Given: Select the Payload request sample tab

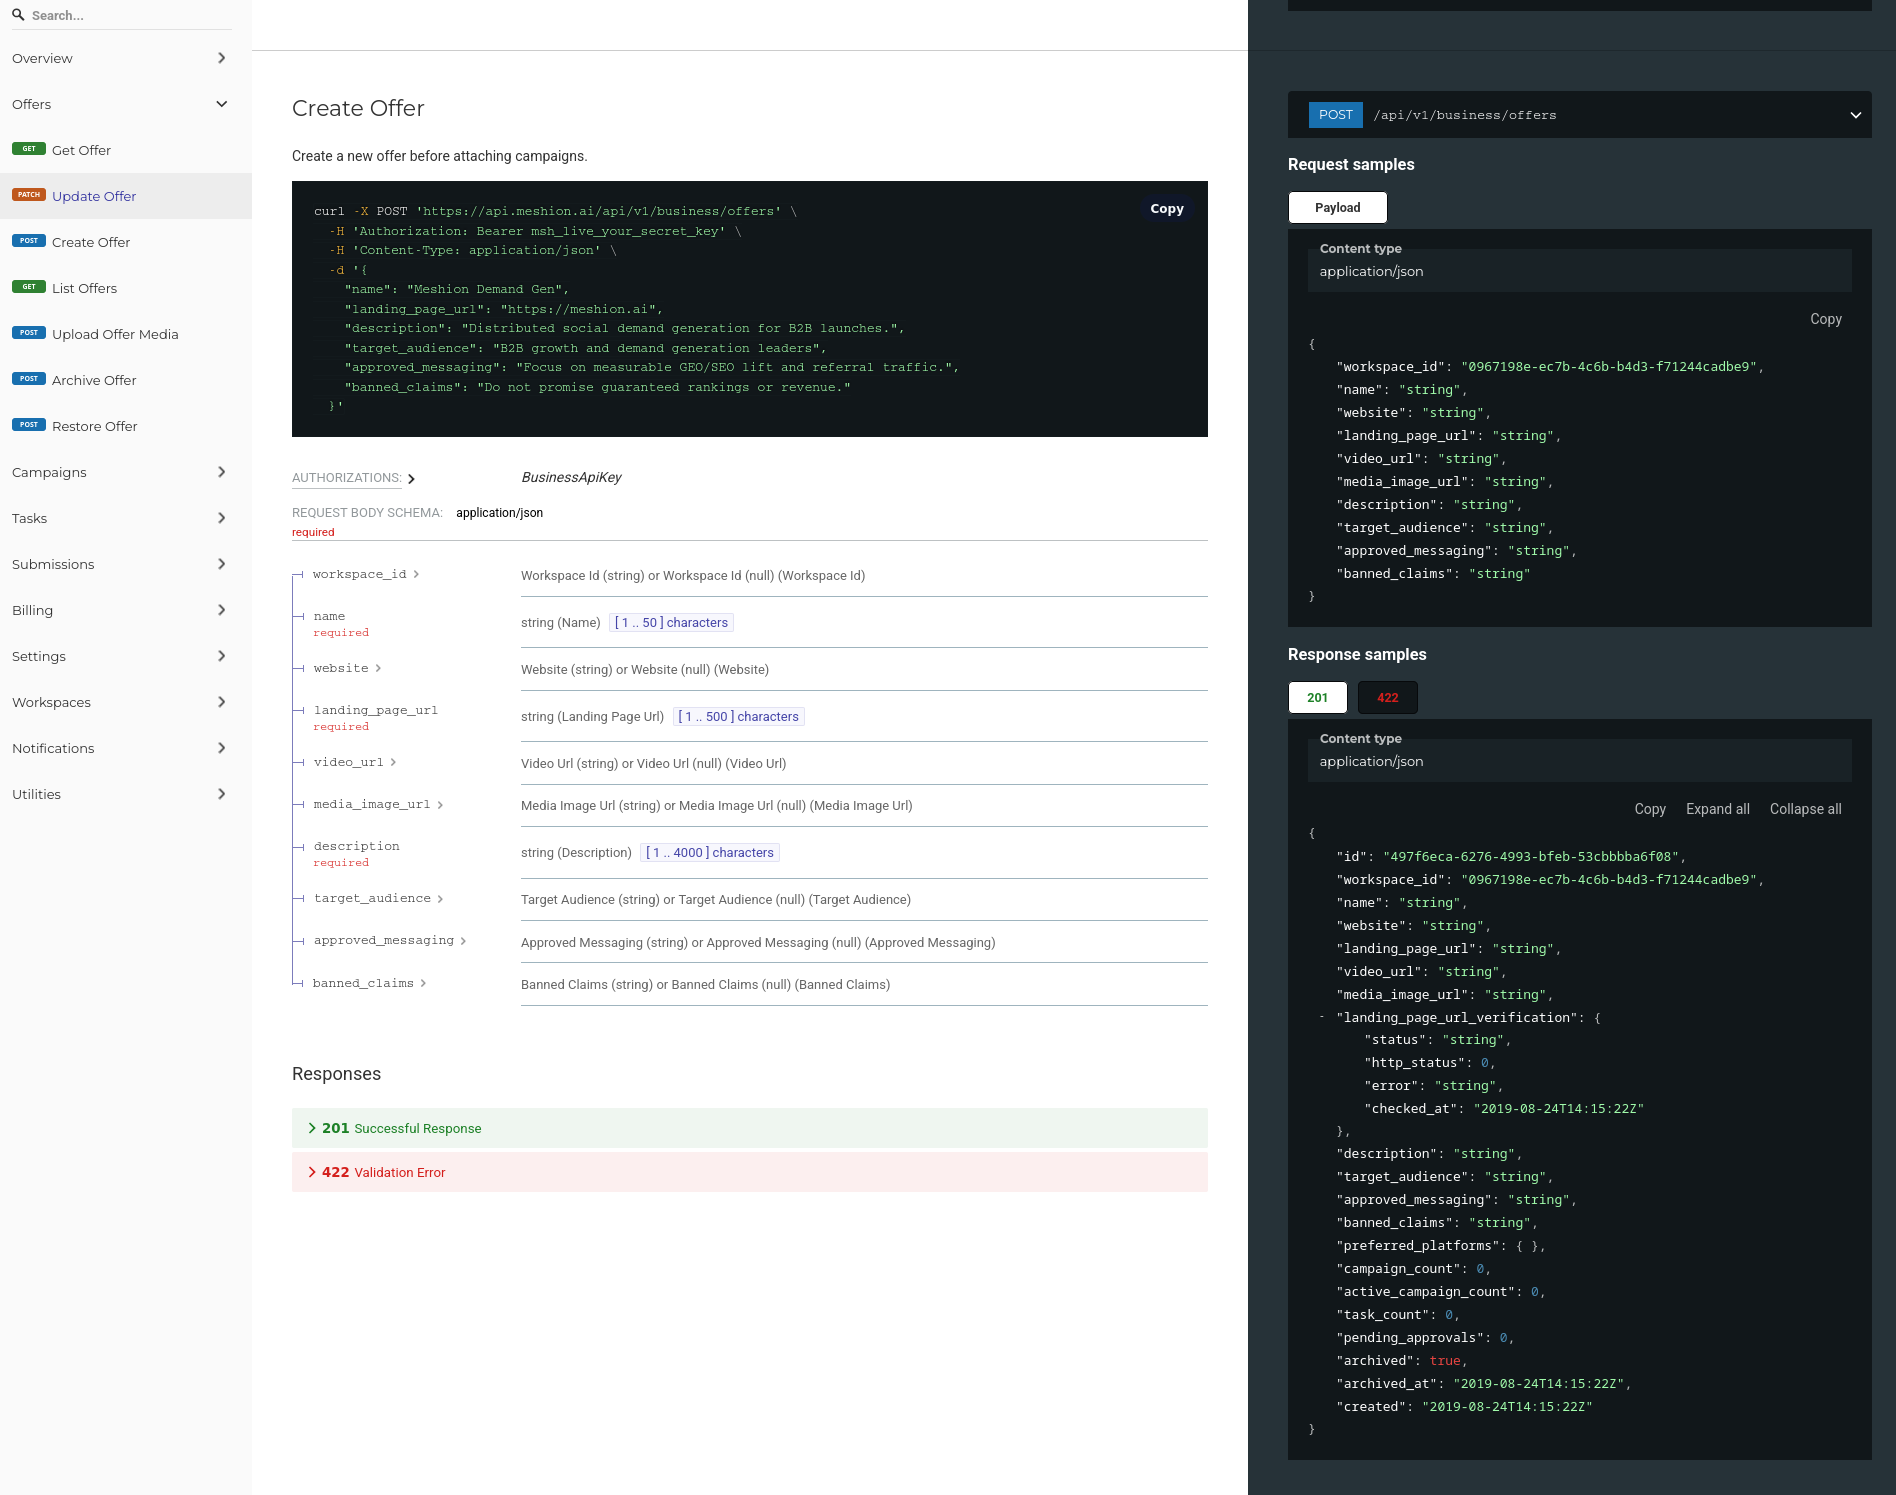Looking at the screenshot, I should click(x=1337, y=207).
